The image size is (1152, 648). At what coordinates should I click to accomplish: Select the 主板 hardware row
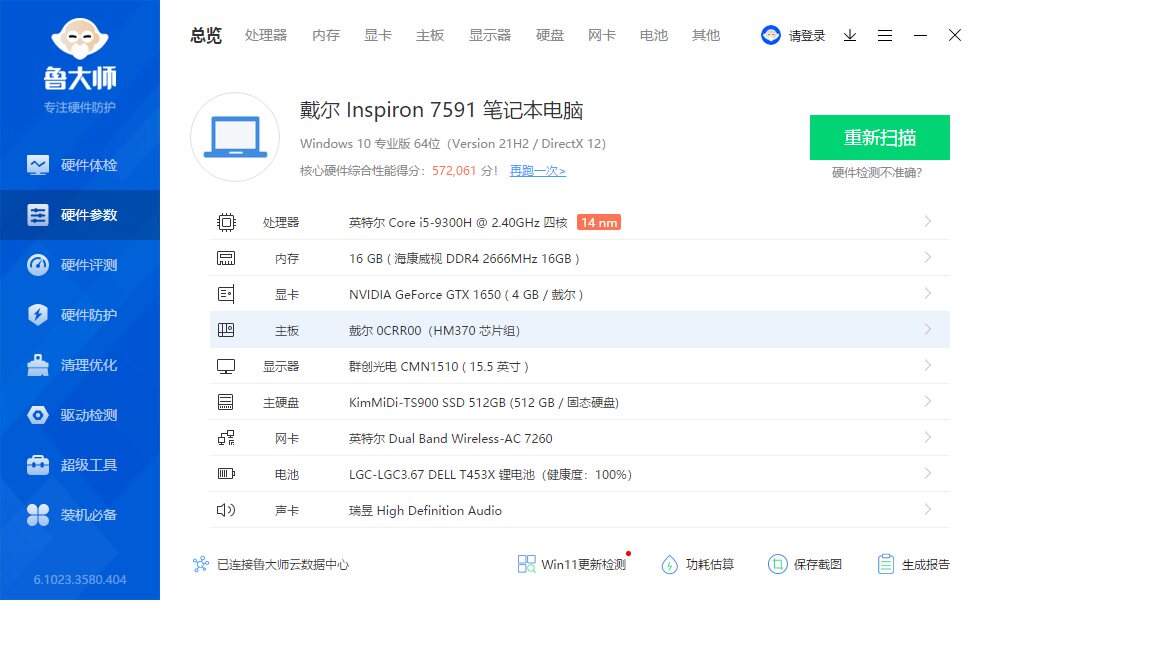pyautogui.click(x=579, y=330)
